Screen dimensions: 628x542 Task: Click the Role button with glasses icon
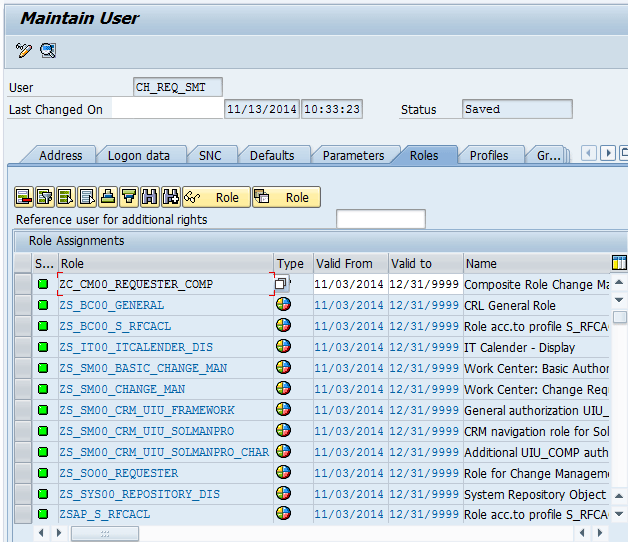[x=215, y=197]
